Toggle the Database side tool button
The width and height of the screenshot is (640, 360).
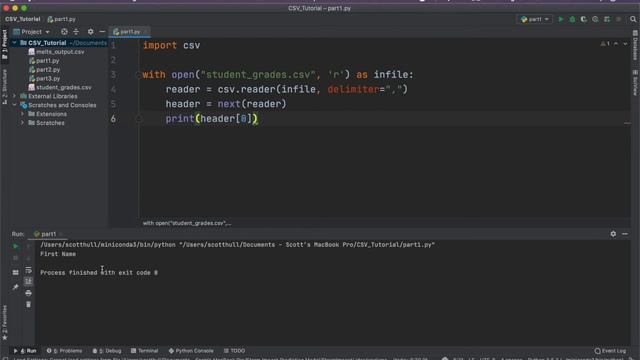(x=635, y=45)
